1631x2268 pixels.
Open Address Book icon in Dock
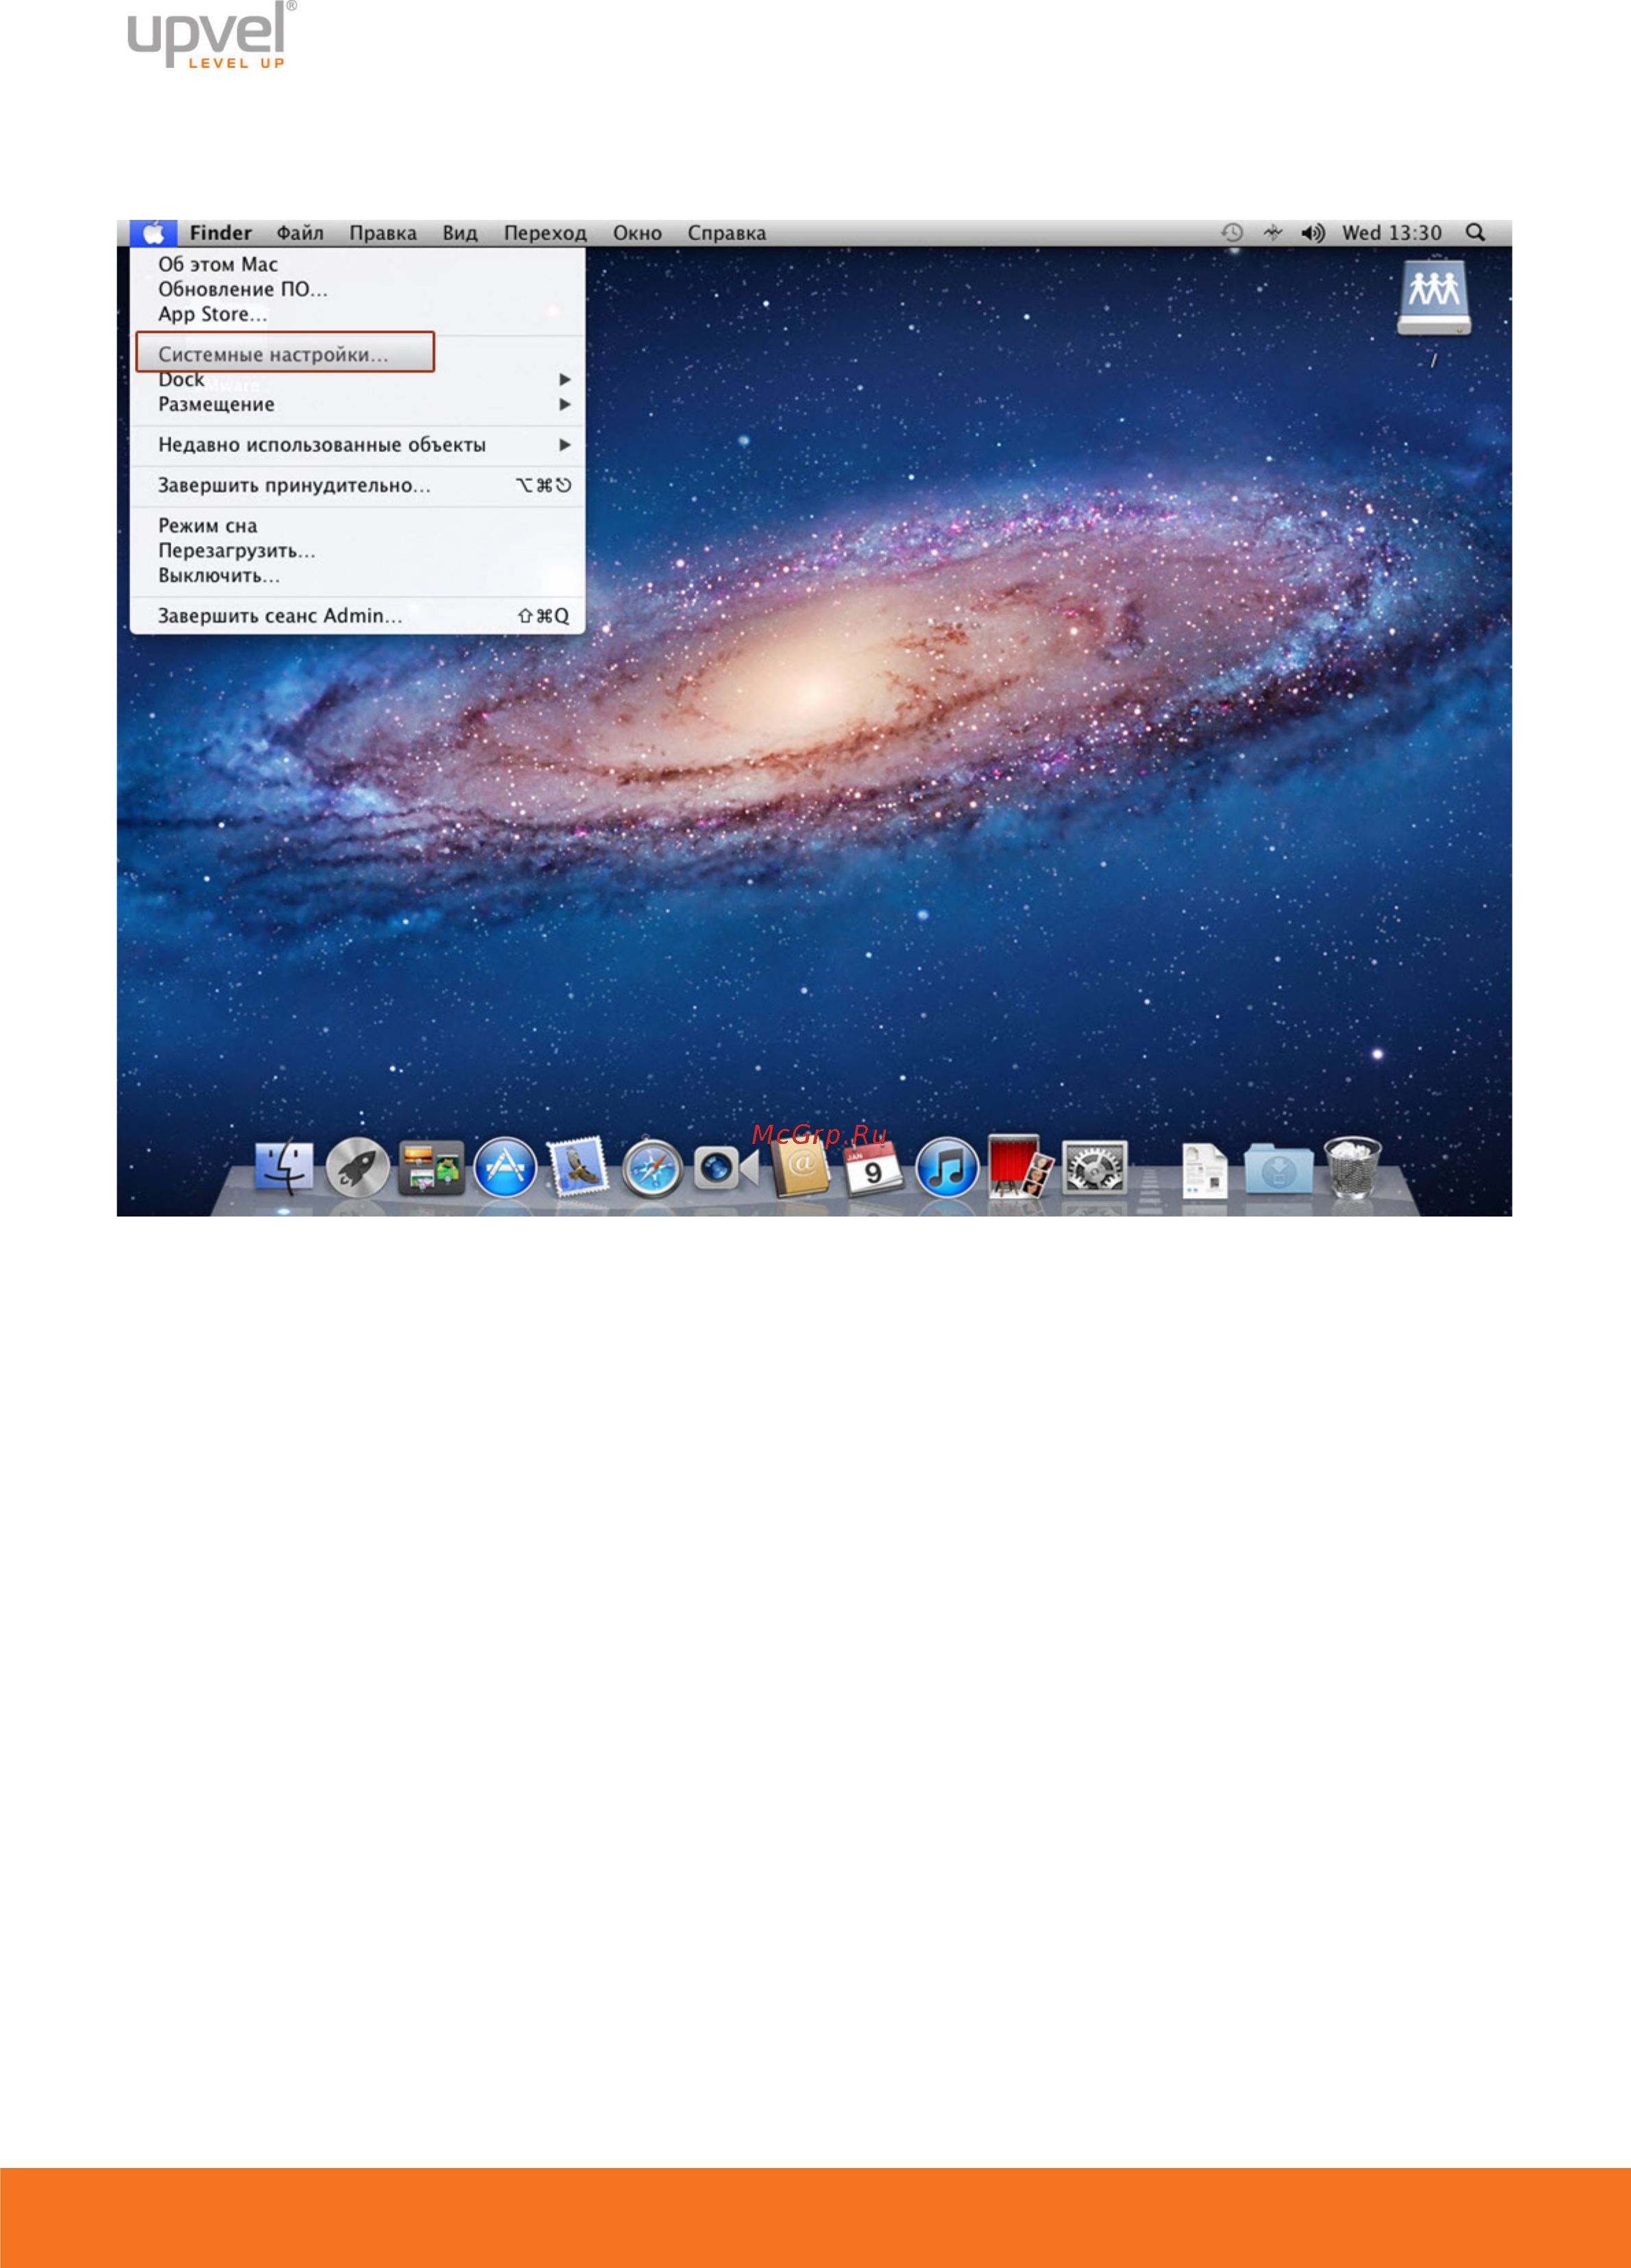[x=800, y=1167]
